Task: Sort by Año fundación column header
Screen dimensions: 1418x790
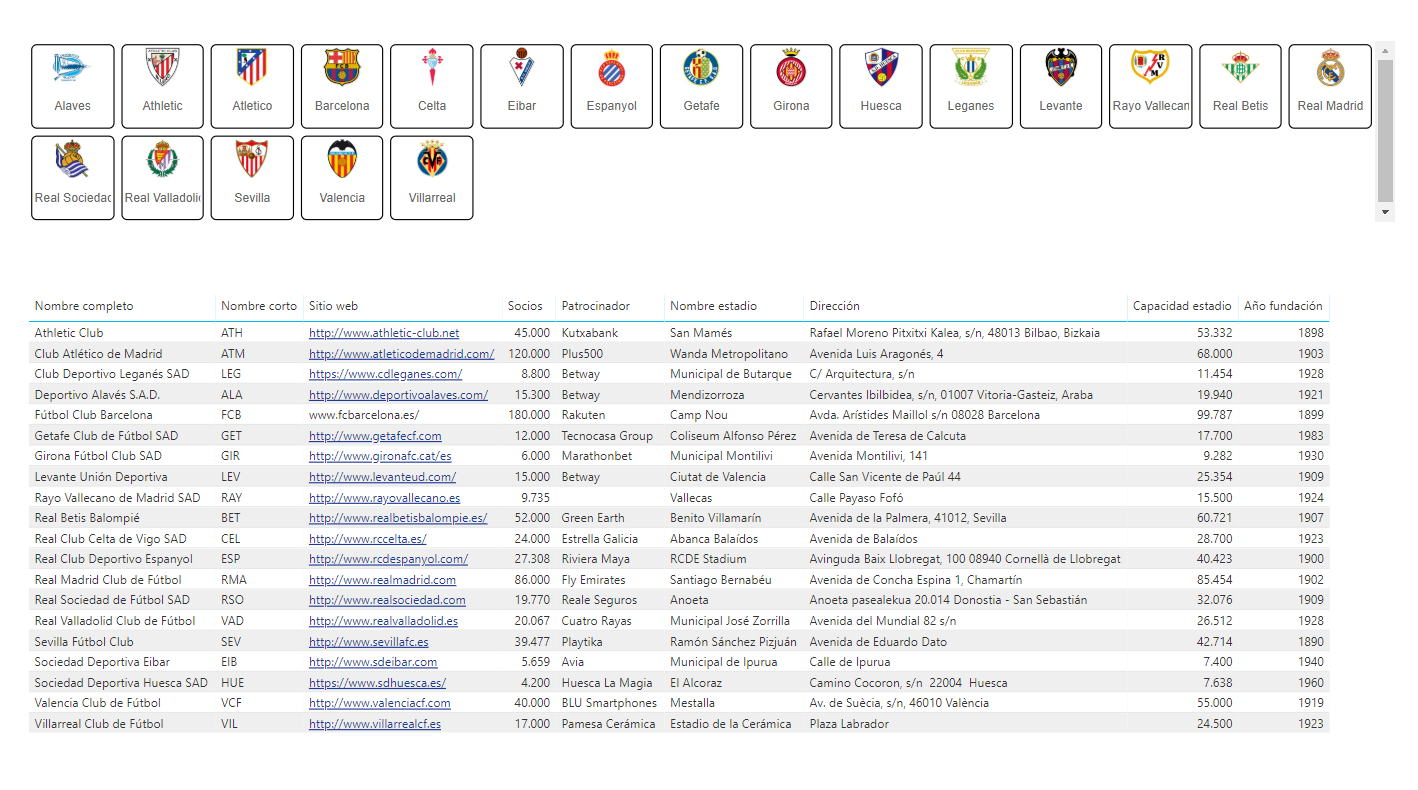Action: 1282,306
